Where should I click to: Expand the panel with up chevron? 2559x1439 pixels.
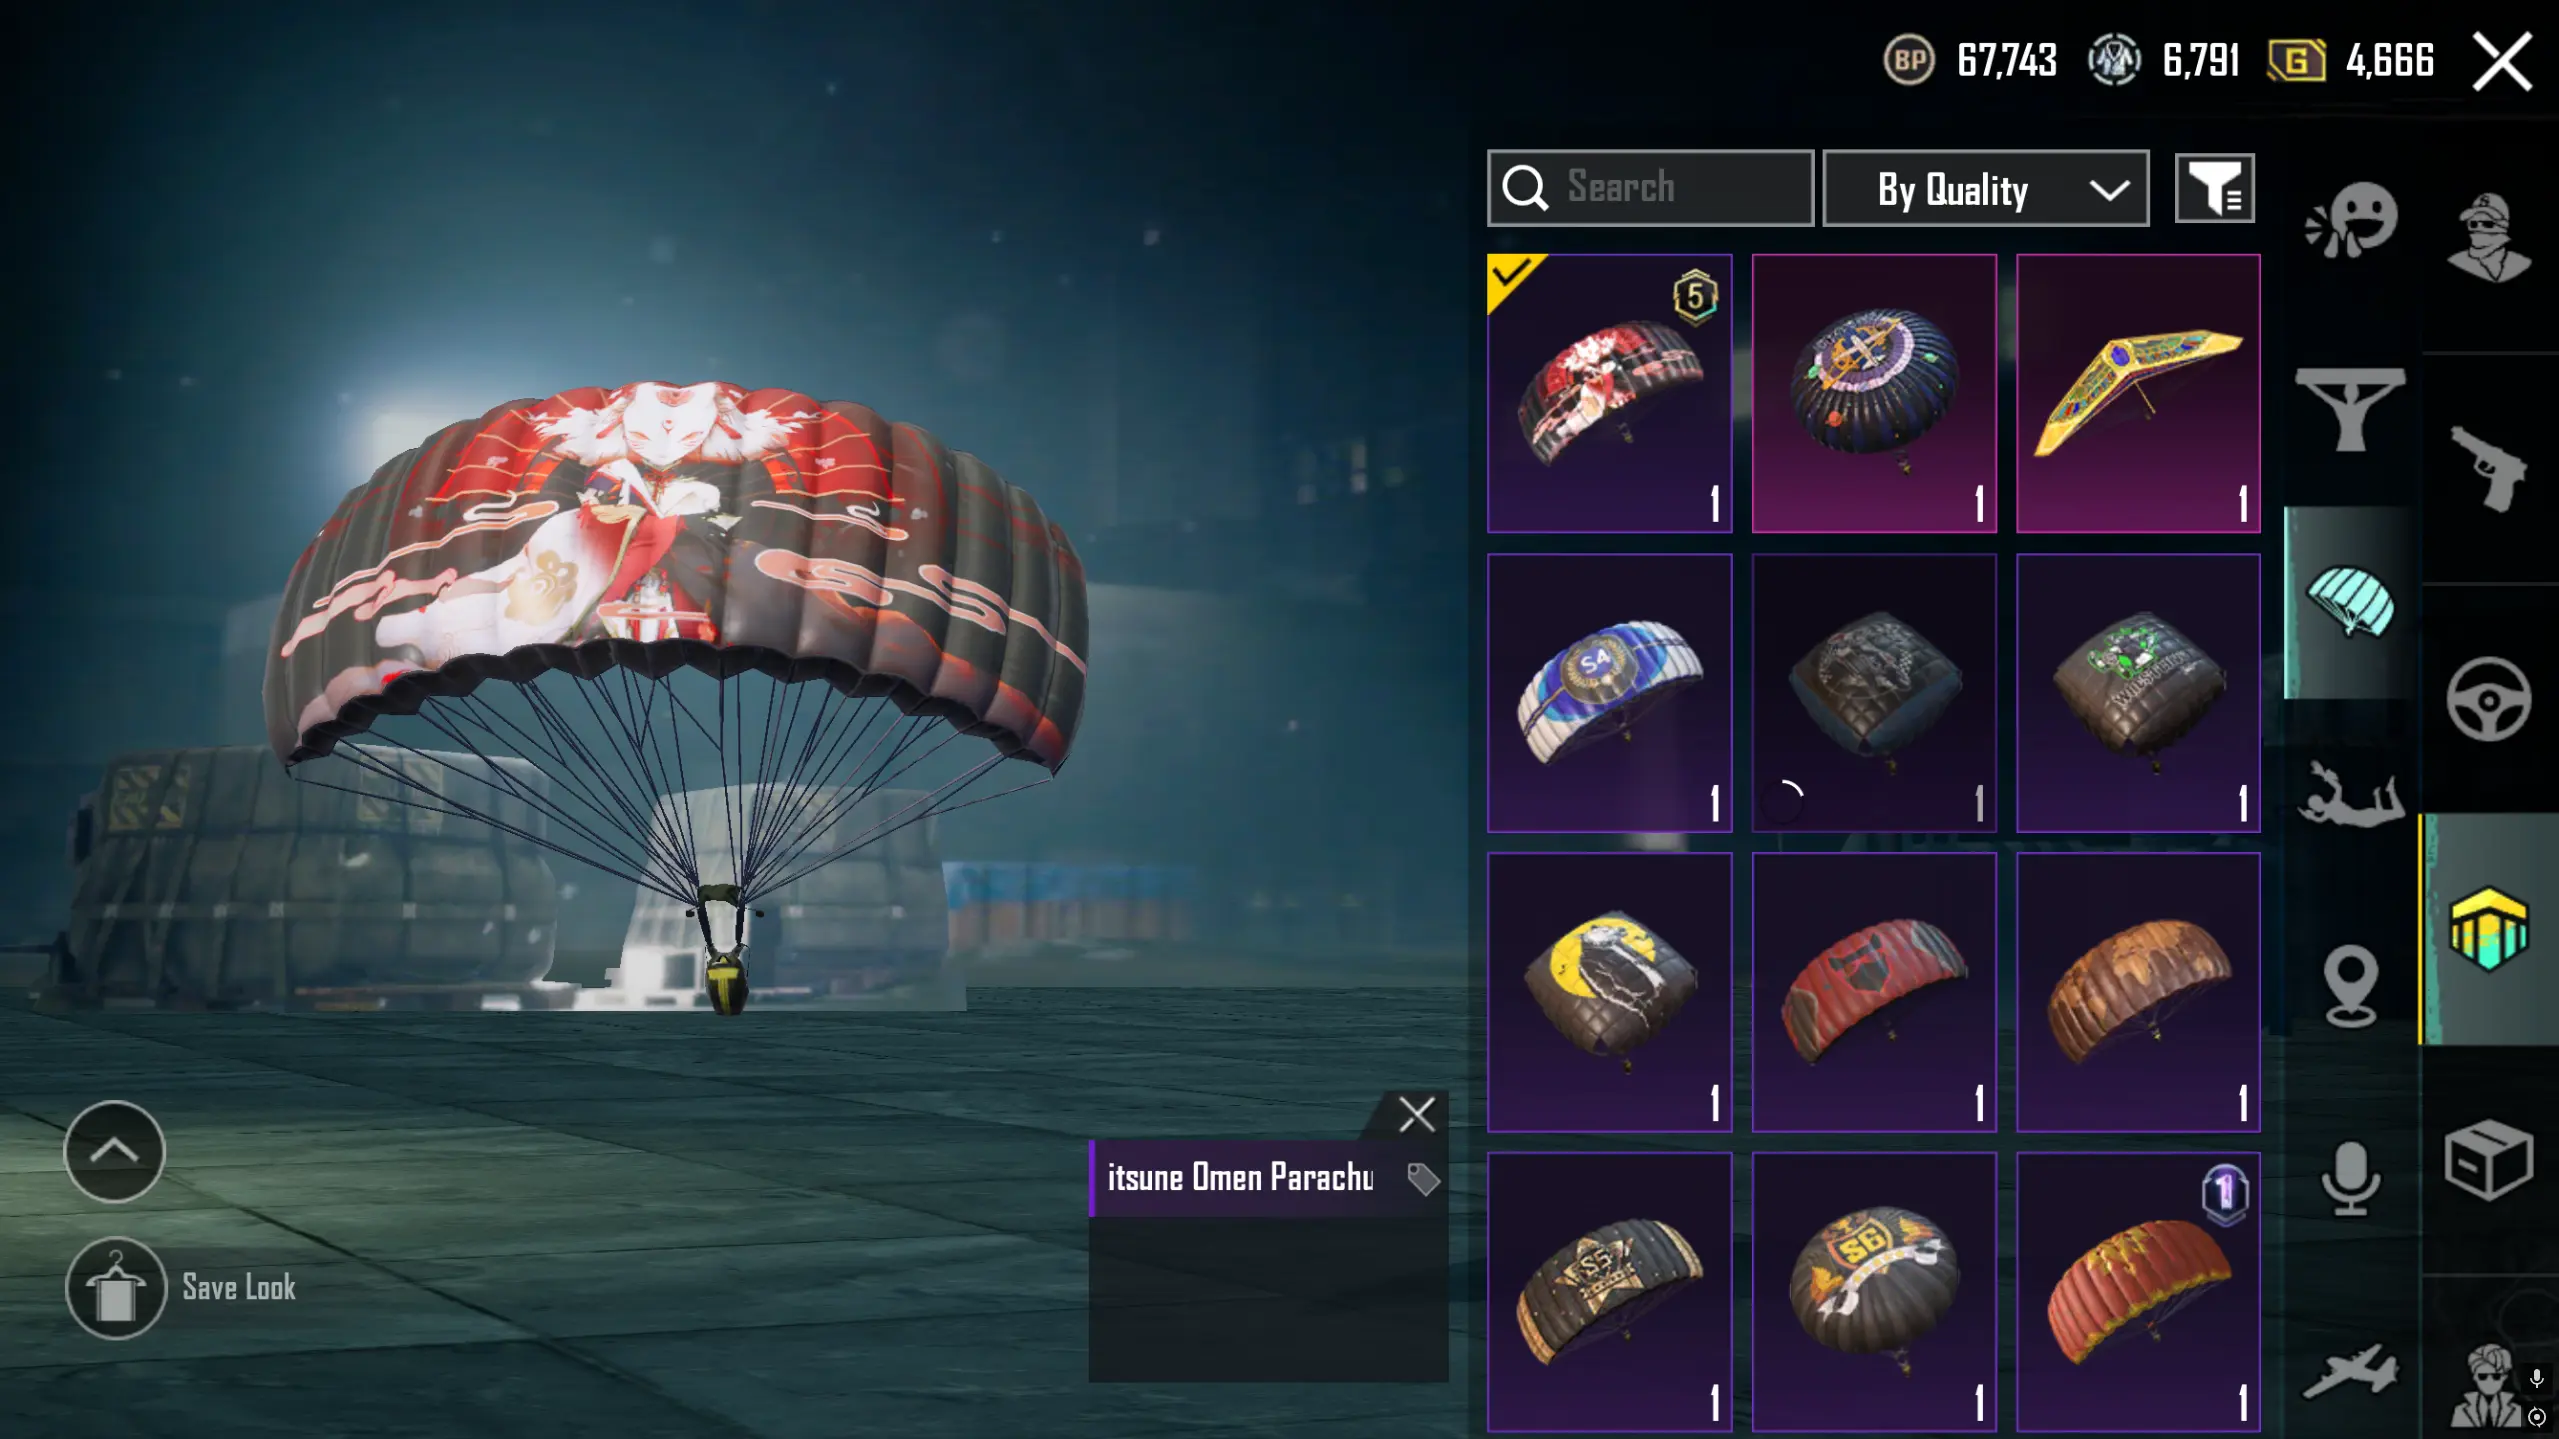pos(114,1151)
